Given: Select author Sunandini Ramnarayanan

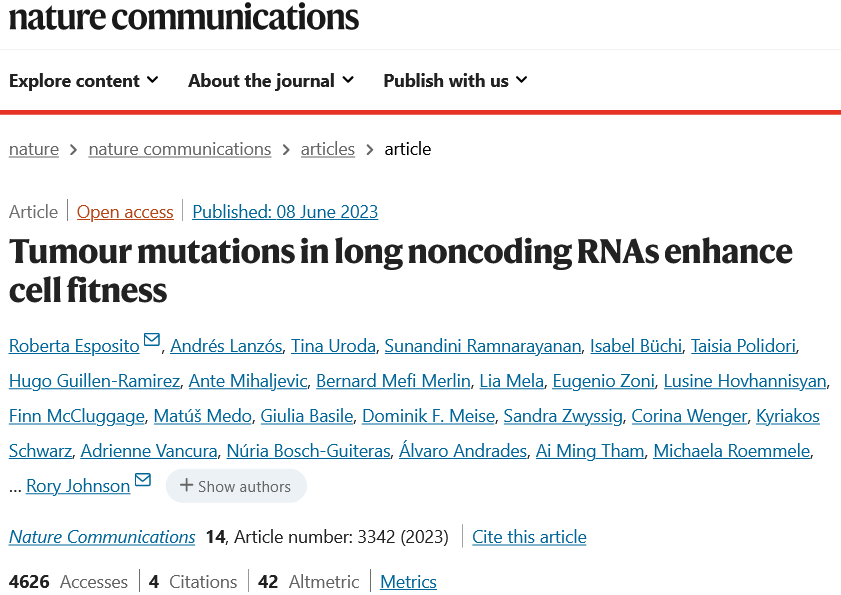Looking at the screenshot, I should (483, 346).
